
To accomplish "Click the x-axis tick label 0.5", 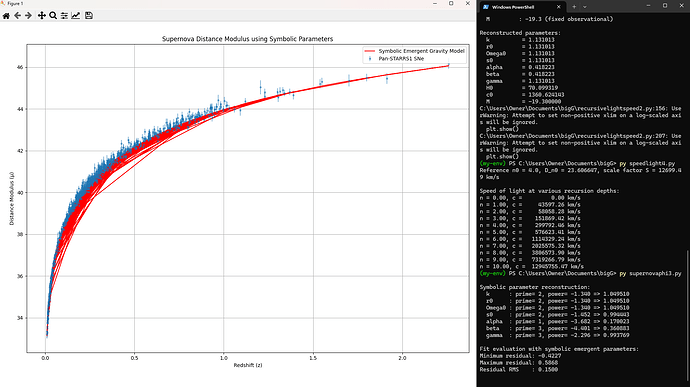I will (134, 358).
